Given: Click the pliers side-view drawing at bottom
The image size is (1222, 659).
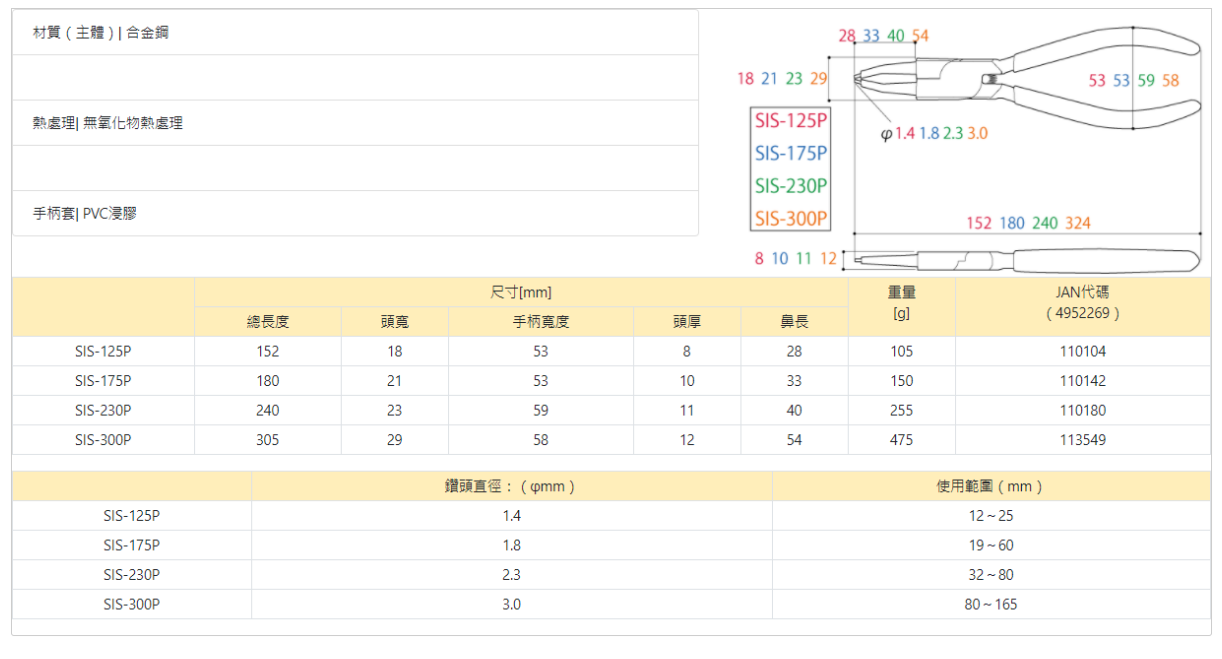Looking at the screenshot, I should click(1020, 260).
